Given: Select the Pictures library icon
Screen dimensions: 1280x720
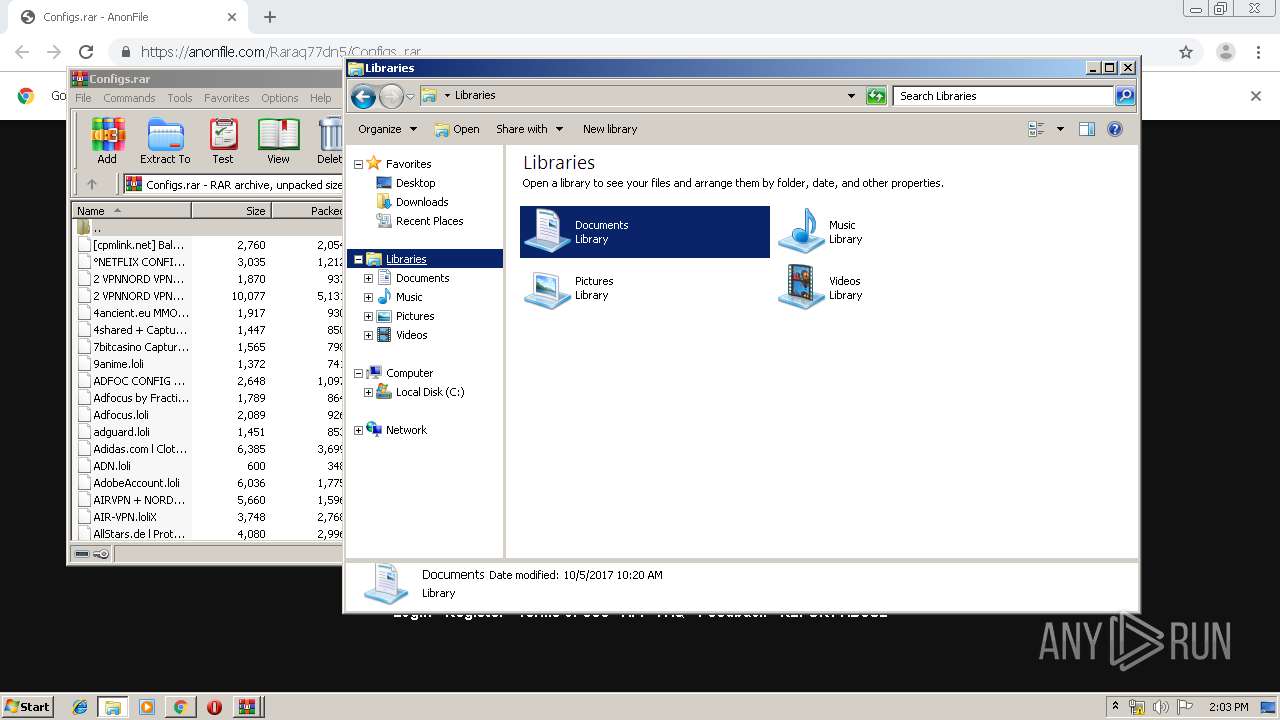Looking at the screenshot, I should tap(547, 288).
